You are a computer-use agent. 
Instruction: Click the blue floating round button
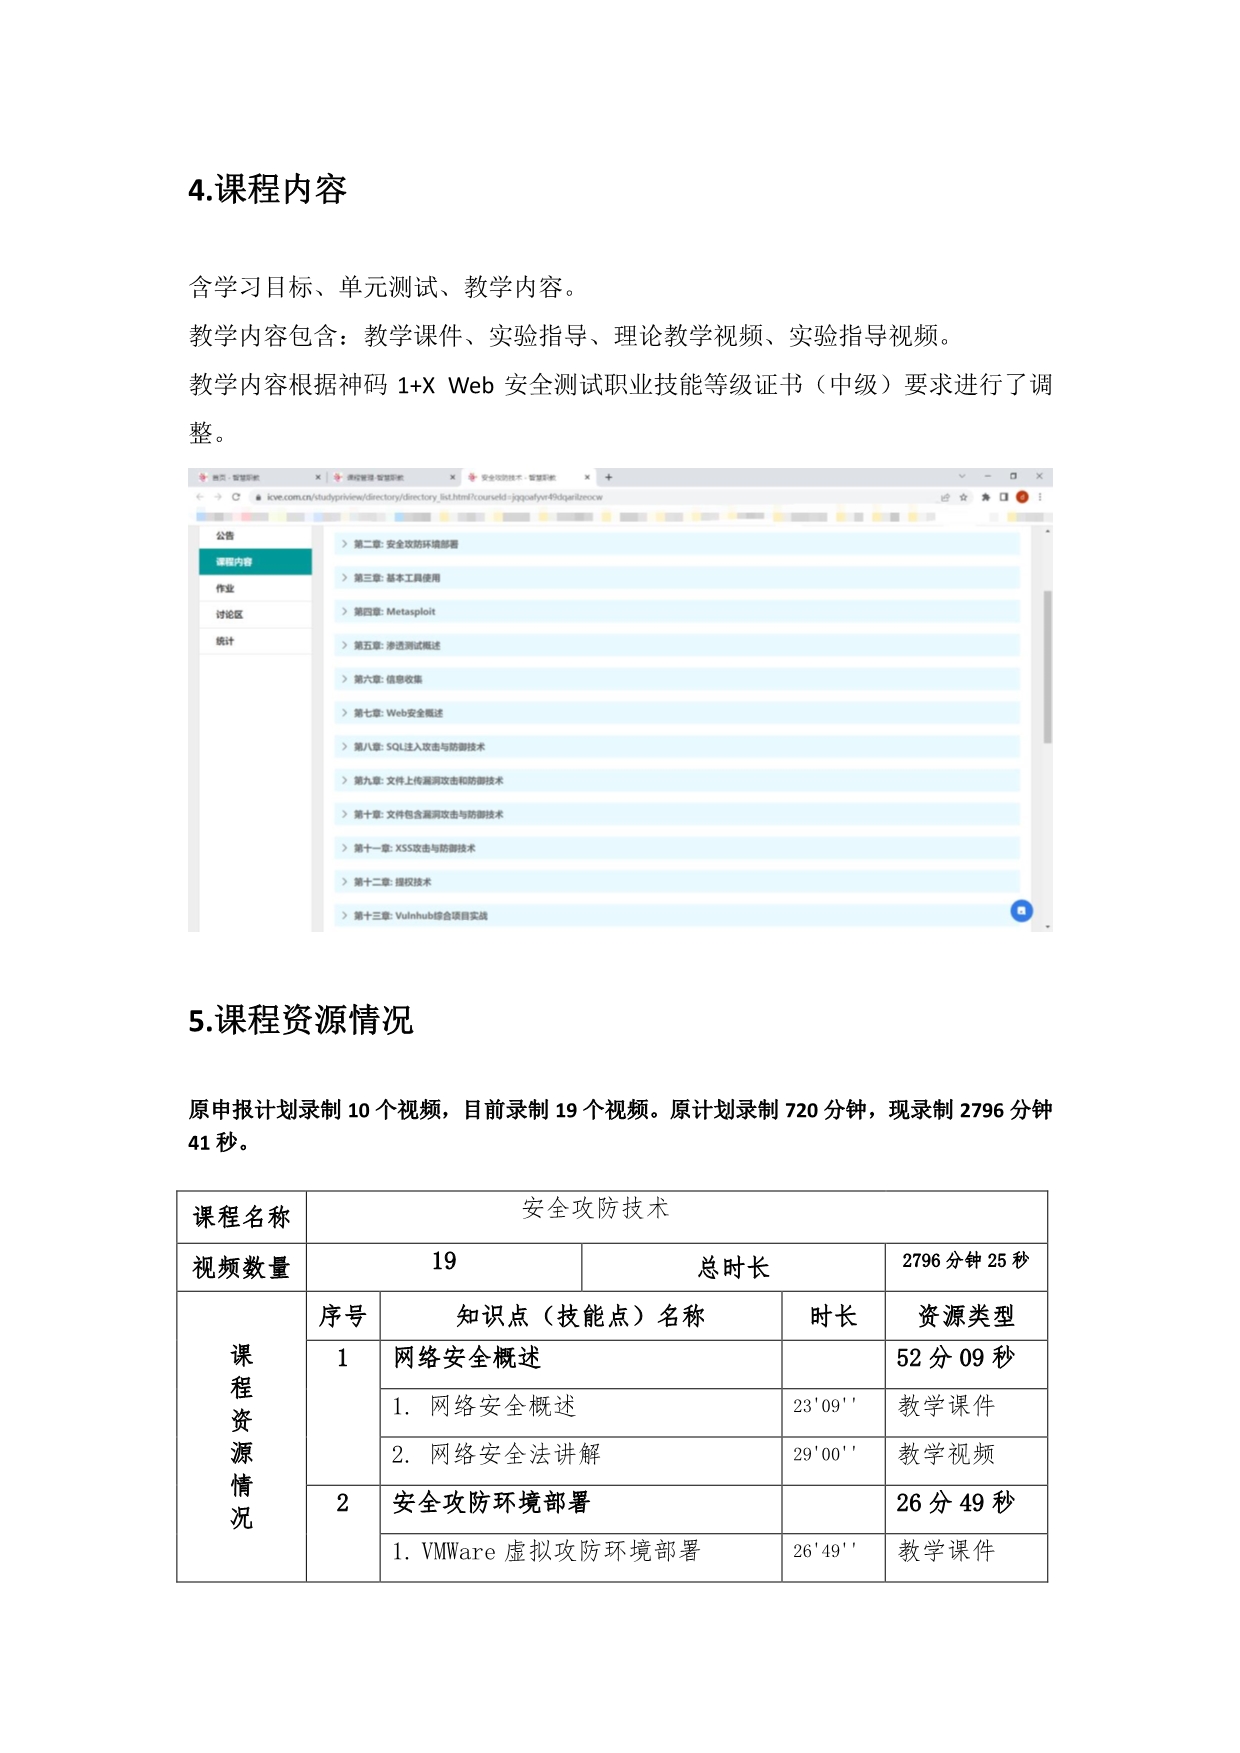[1020, 910]
